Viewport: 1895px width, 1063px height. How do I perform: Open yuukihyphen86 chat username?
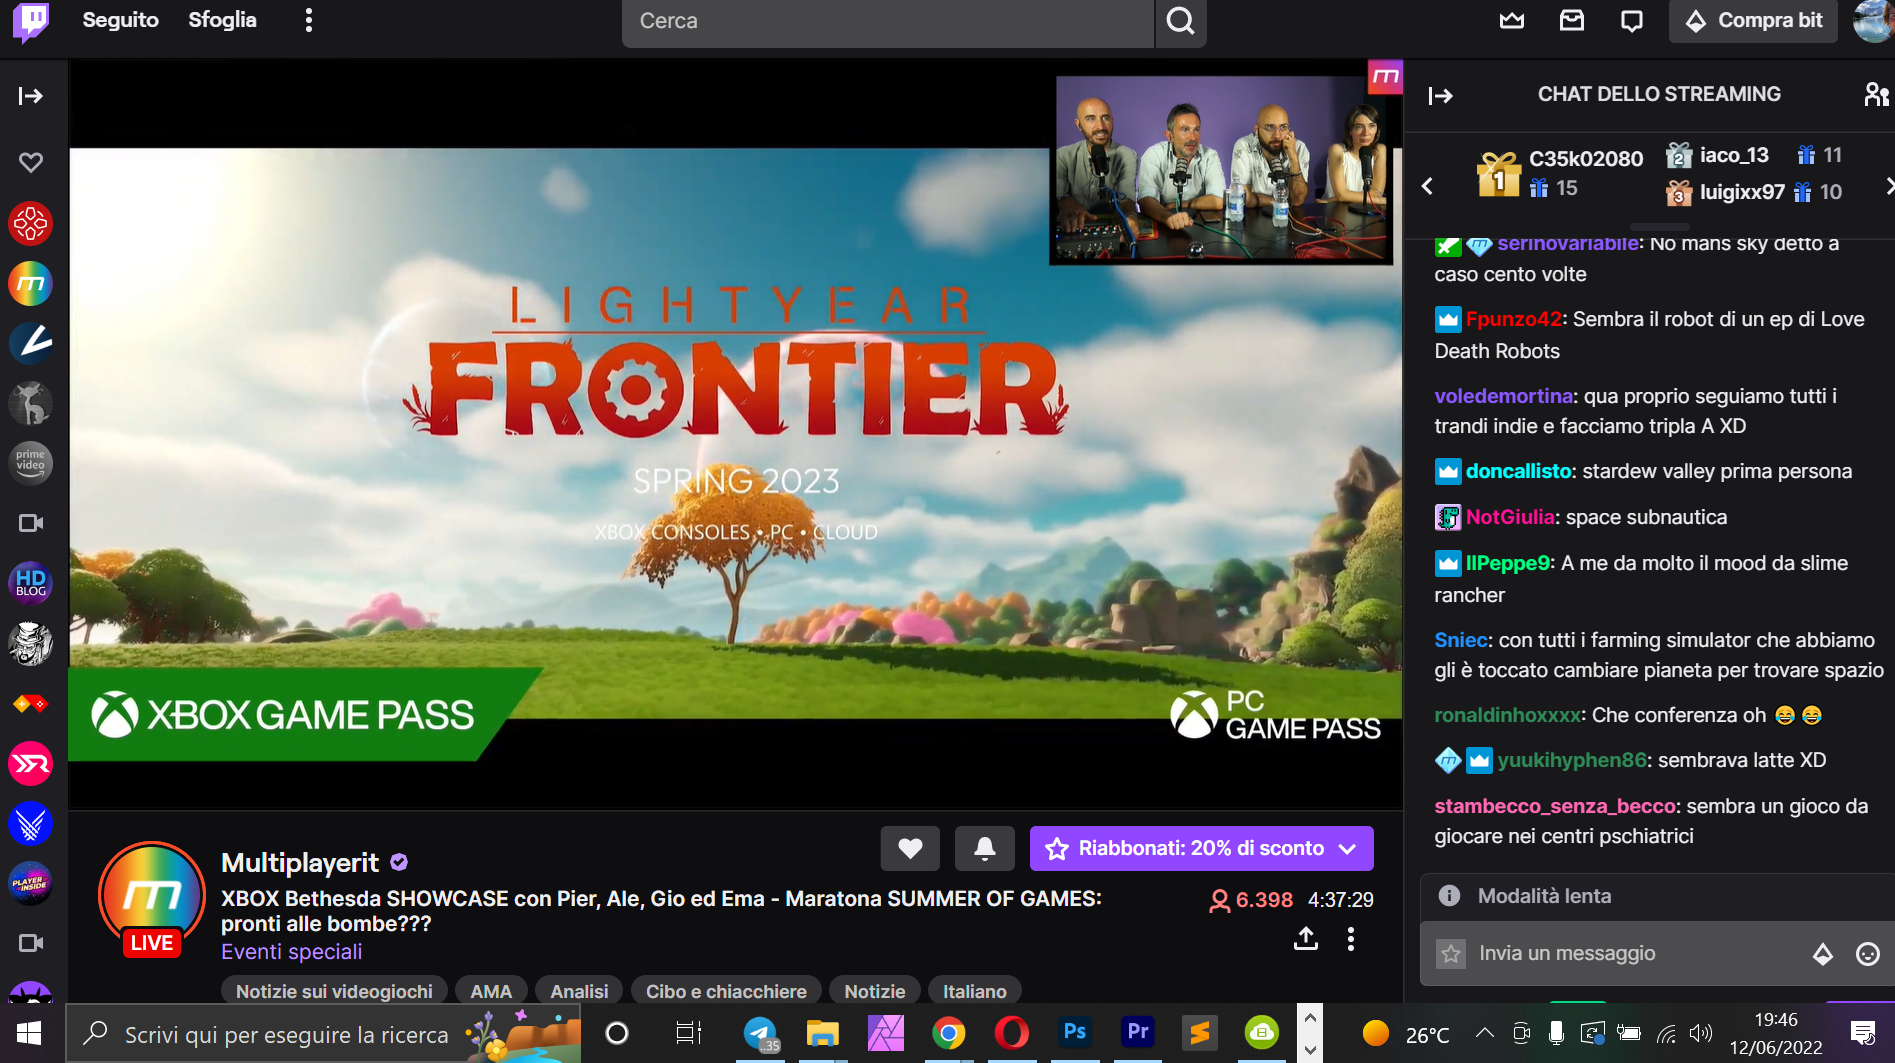[1572, 760]
